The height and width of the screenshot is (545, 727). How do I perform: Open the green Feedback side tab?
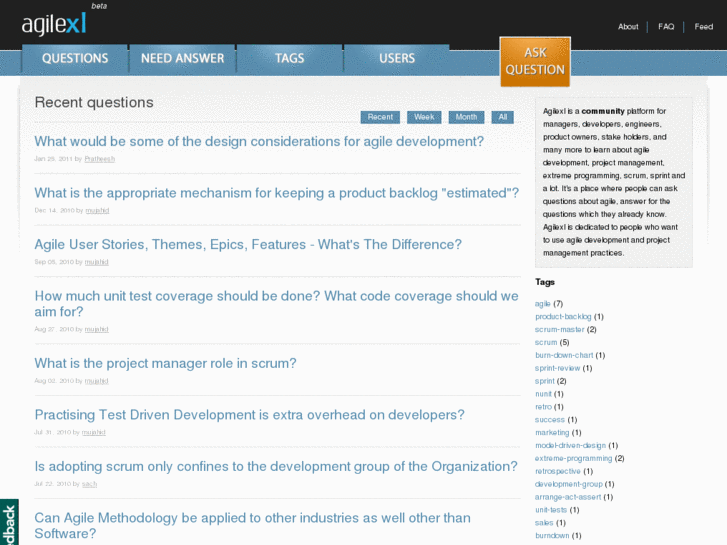click(9, 522)
